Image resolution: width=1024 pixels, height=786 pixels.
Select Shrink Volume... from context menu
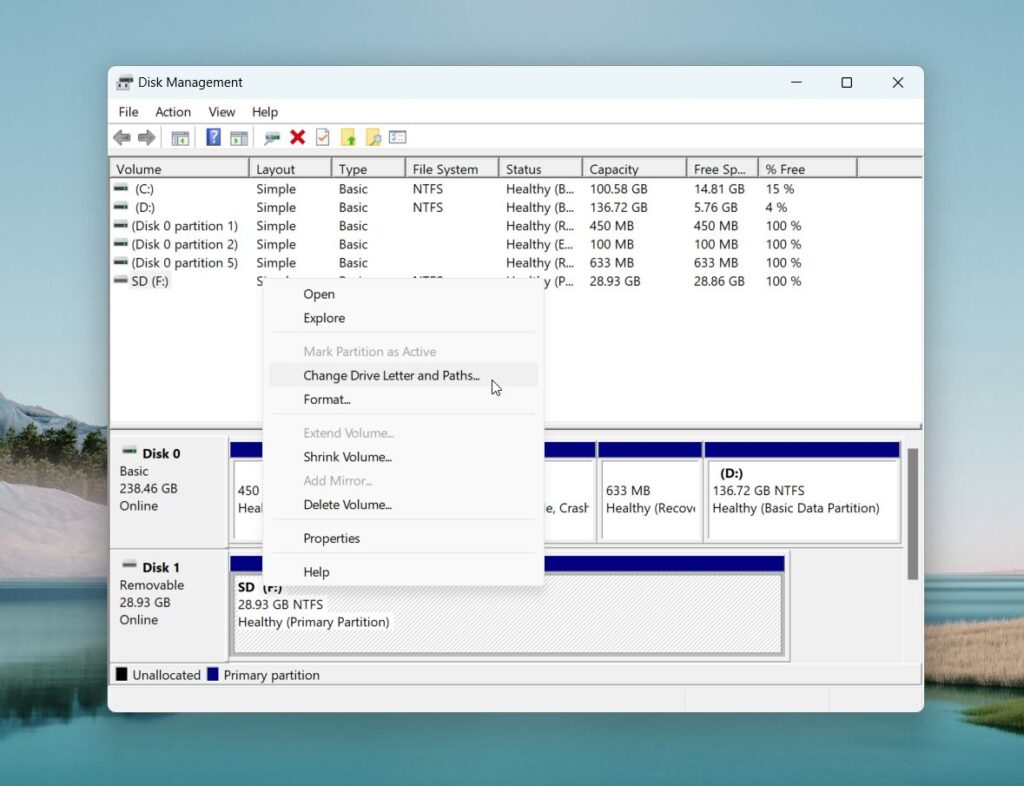pyautogui.click(x=347, y=457)
